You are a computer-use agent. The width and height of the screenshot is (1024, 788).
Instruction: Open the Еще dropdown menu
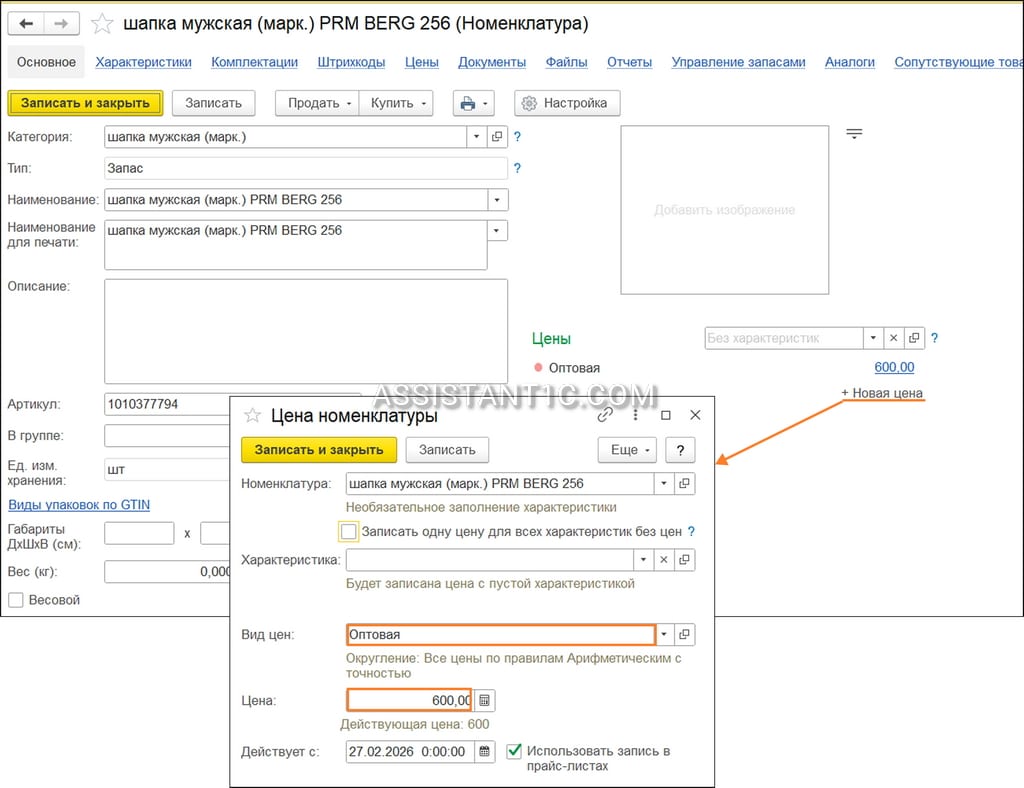tap(628, 450)
